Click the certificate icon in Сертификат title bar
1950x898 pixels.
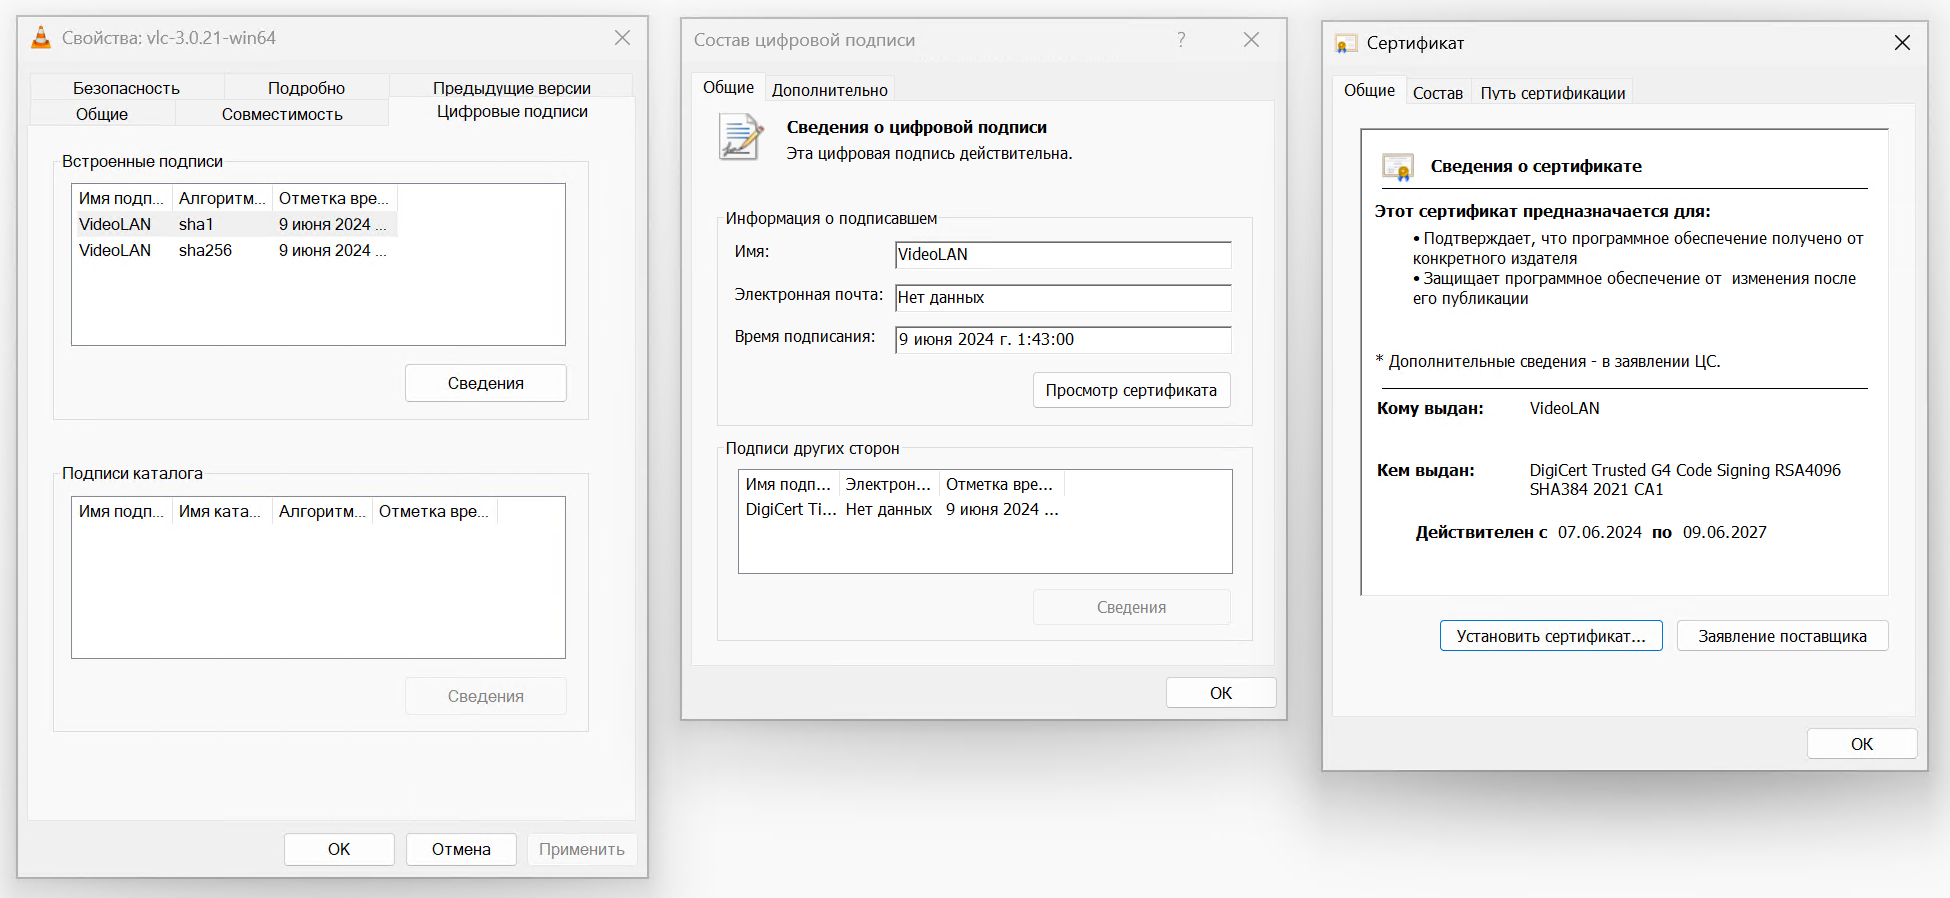1346,43
